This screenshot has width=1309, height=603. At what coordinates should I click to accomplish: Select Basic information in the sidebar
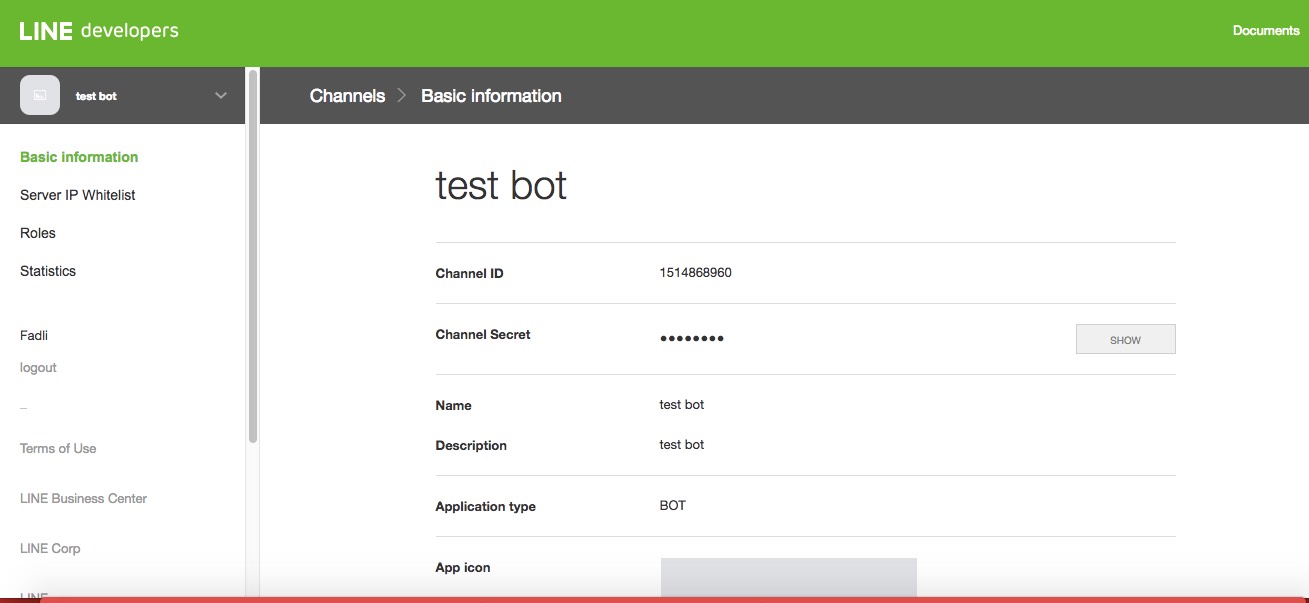pyautogui.click(x=79, y=157)
